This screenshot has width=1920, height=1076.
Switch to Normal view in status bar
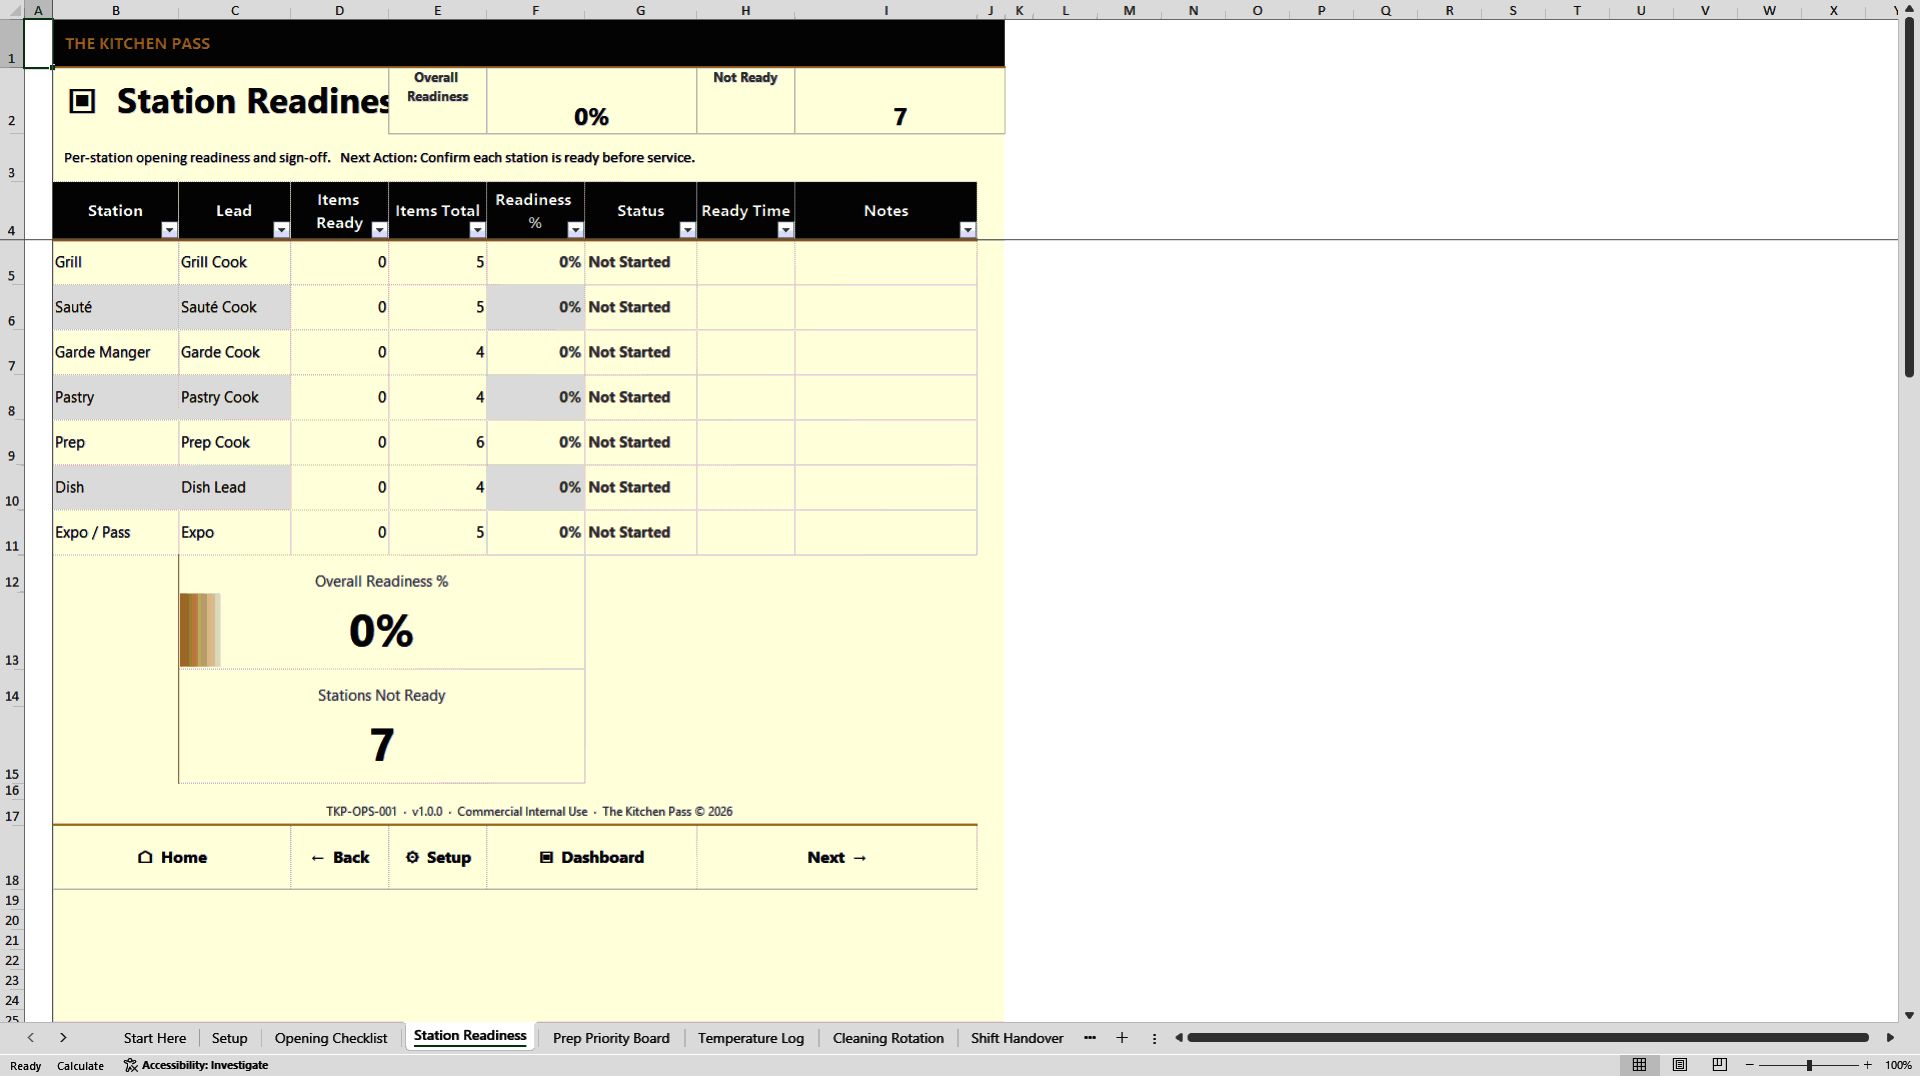pos(1639,1065)
